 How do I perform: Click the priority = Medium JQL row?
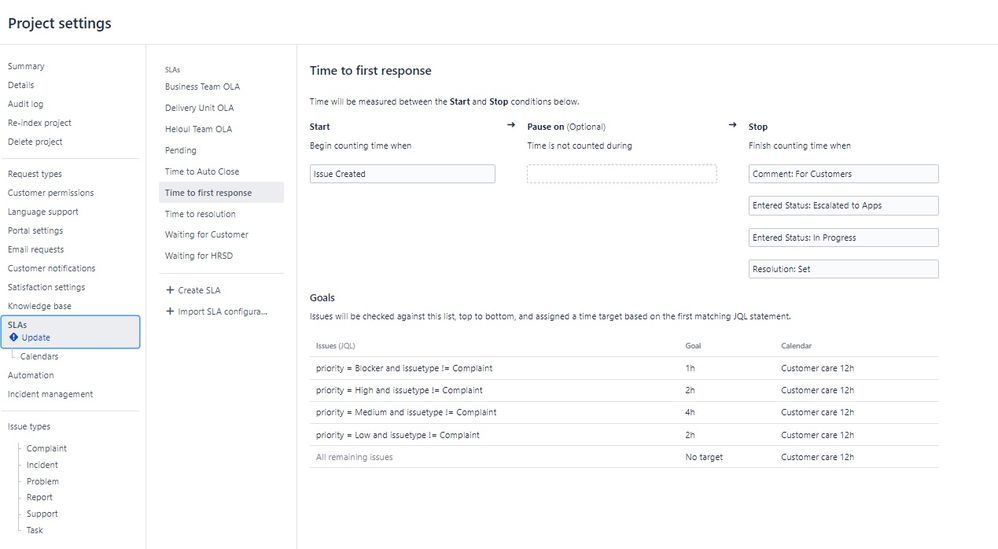coord(624,412)
